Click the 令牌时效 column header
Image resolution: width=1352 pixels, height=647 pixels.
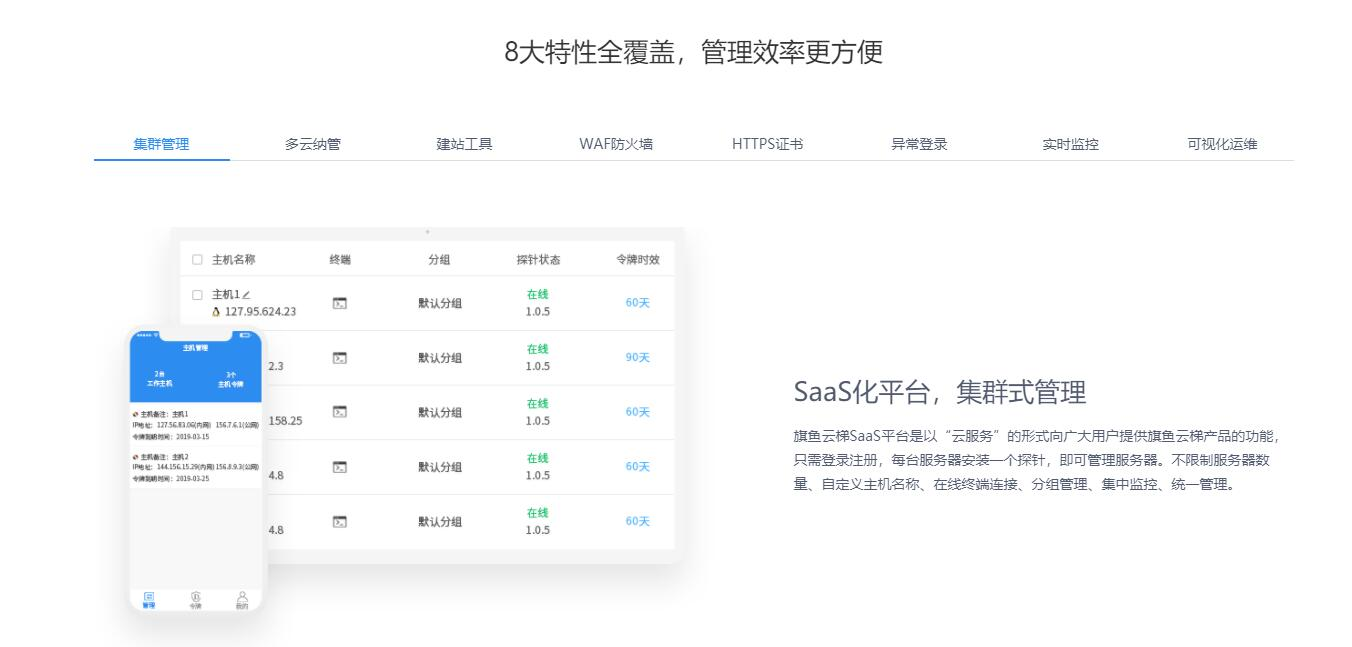638,260
